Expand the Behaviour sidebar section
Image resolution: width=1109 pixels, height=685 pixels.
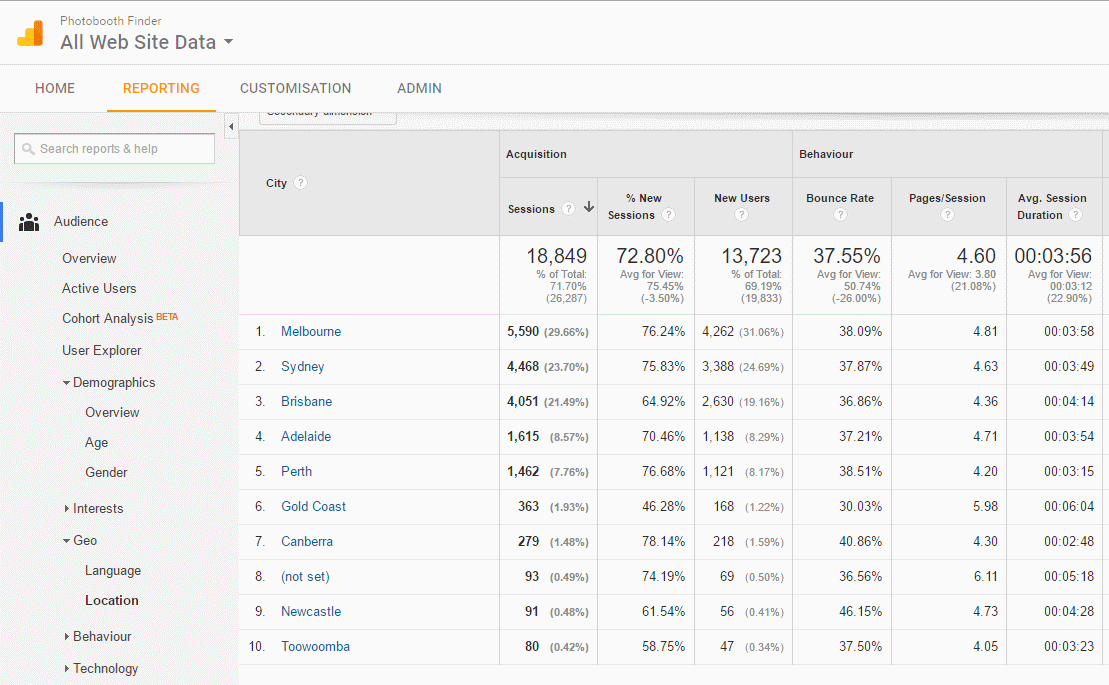[66, 636]
